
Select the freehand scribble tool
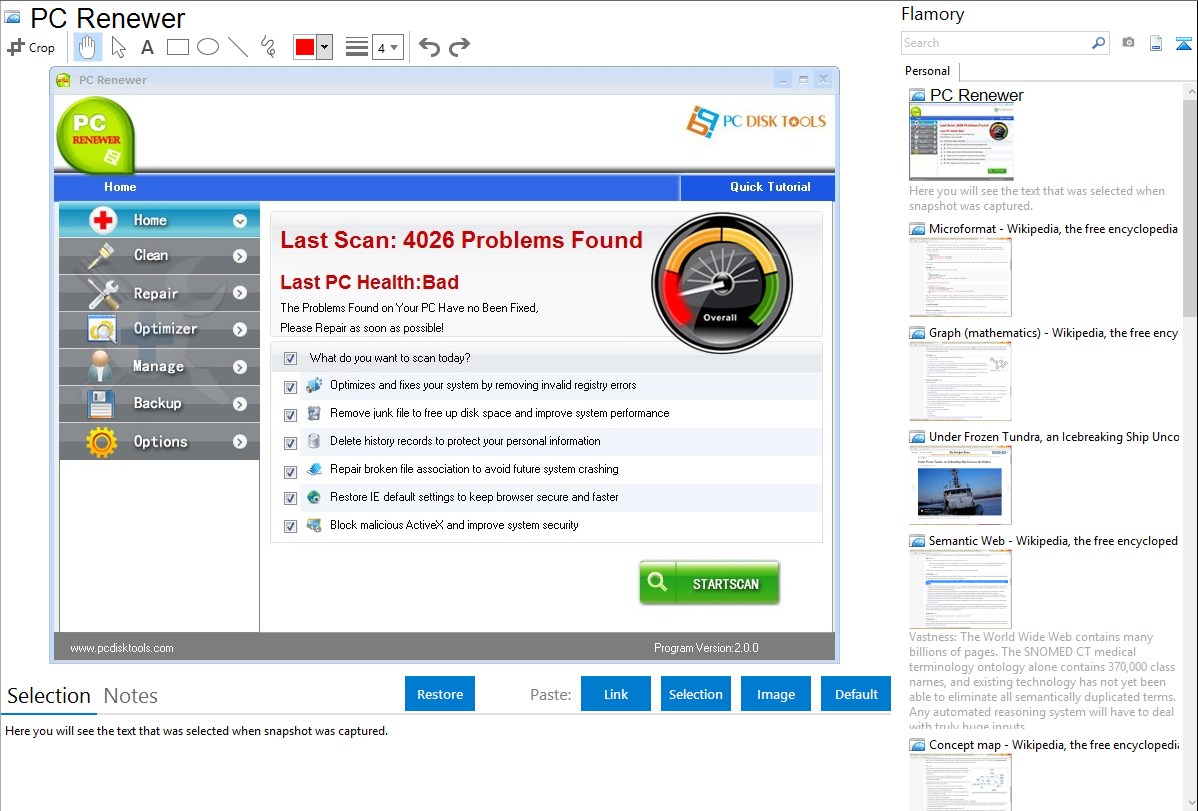[x=268, y=47]
